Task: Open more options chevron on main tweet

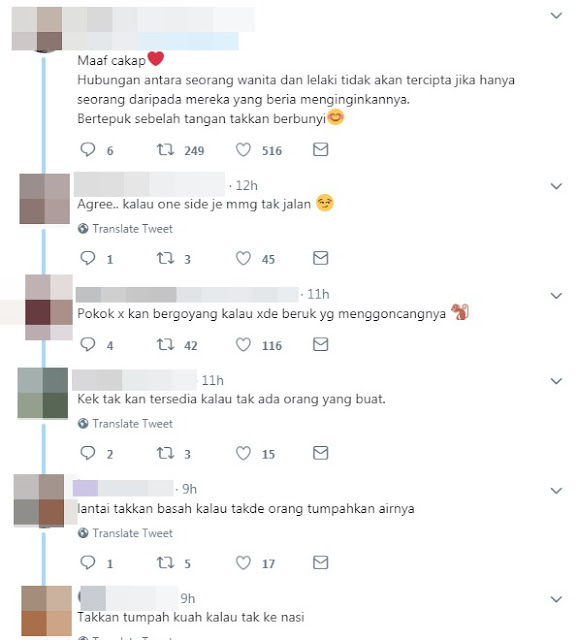Action: (x=556, y=16)
